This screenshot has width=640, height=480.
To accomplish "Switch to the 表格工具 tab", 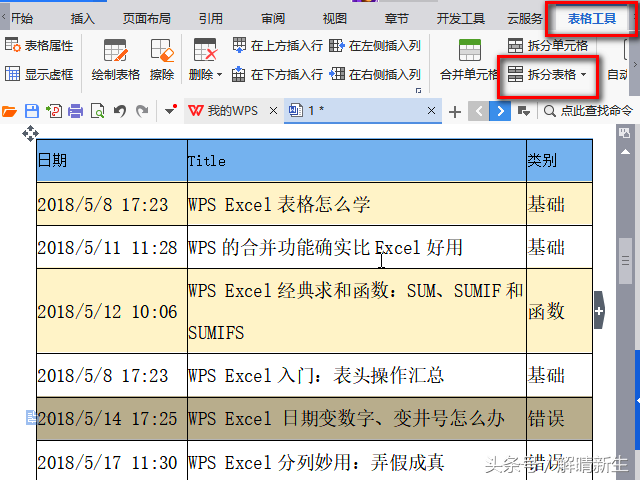I will 592,18.
